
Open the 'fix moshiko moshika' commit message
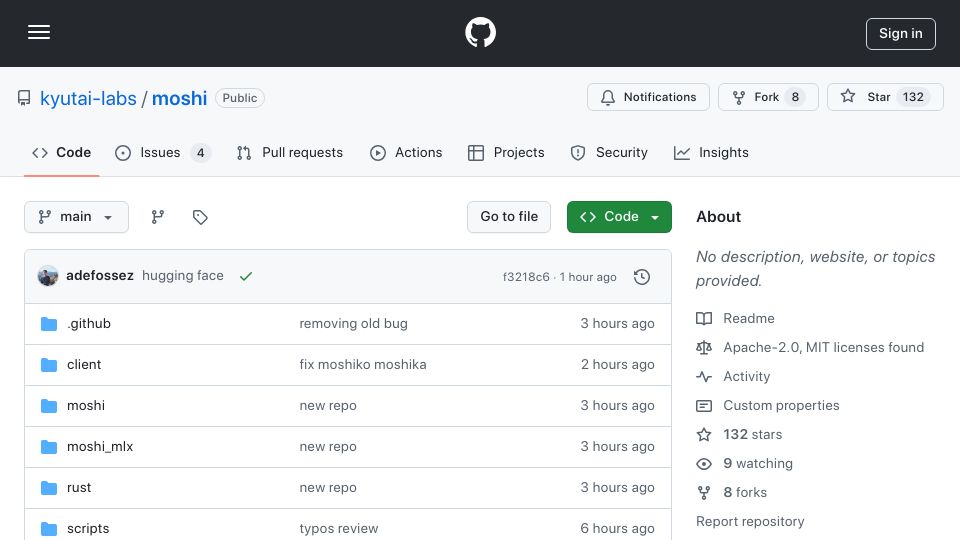[362, 364]
